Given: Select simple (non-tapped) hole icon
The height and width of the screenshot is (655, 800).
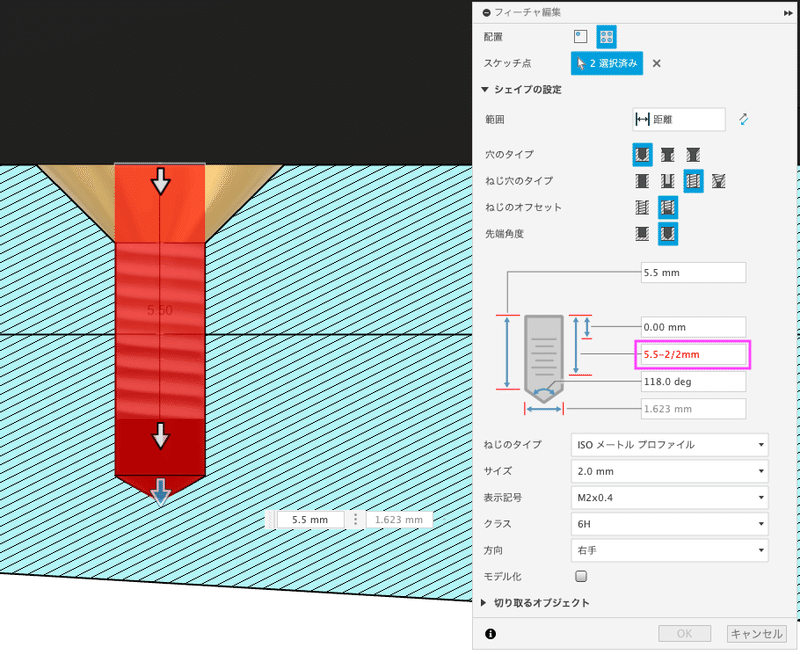Looking at the screenshot, I should click(642, 181).
